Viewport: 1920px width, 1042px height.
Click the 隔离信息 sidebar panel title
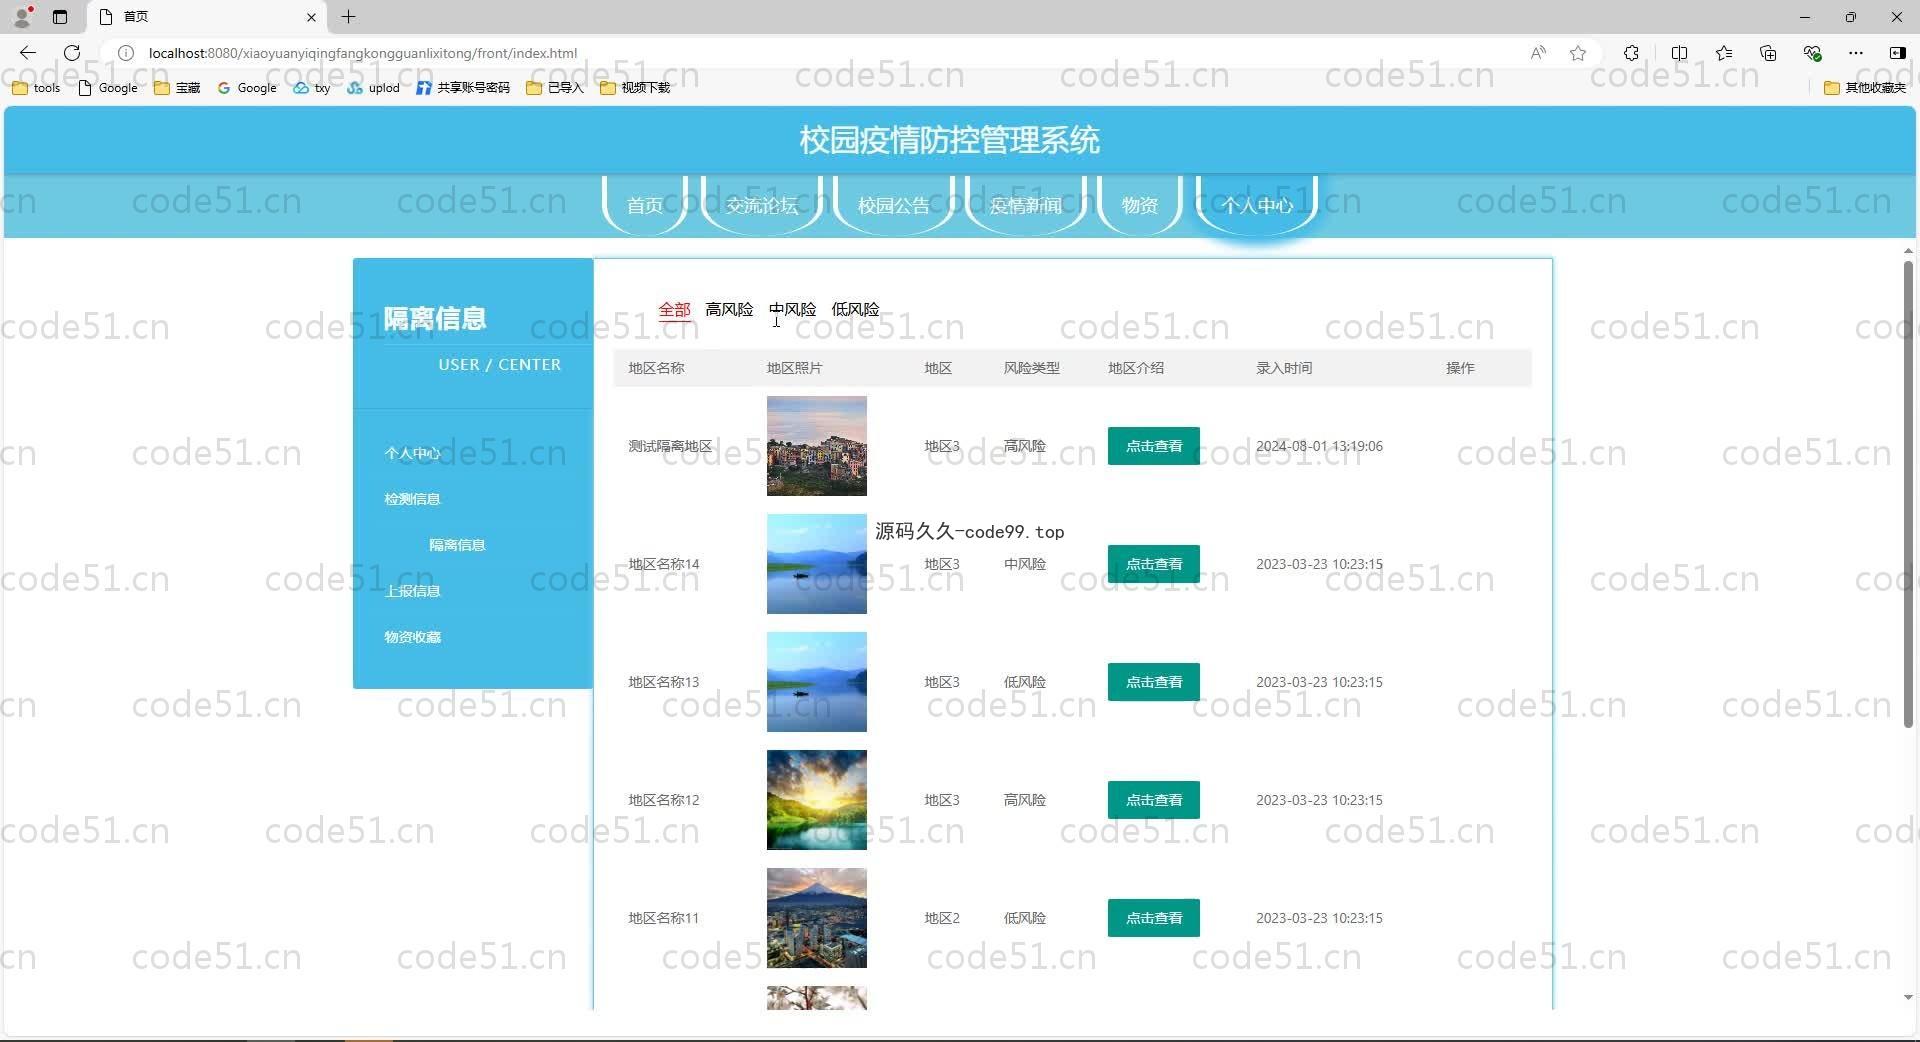point(435,319)
